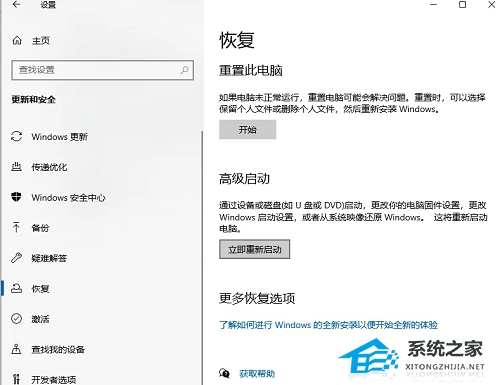This screenshot has width=500, height=385.
Task: Click the 备份 upload arrow icon
Action: (16, 227)
